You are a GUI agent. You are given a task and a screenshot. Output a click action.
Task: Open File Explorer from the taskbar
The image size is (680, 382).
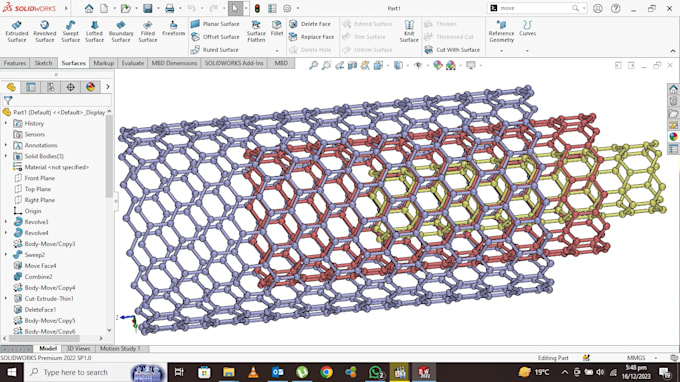tap(229, 372)
